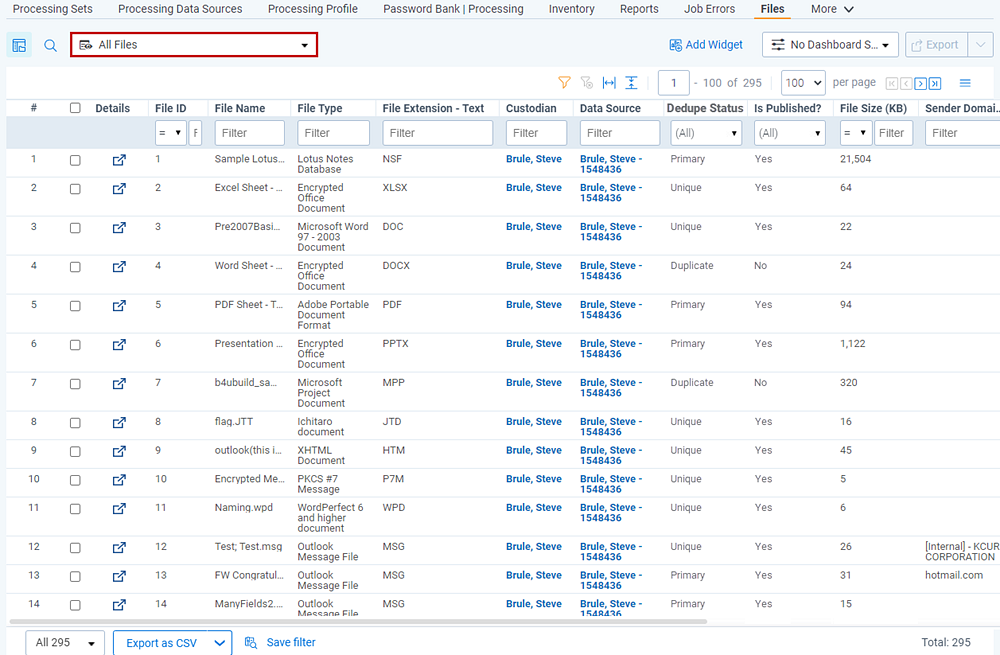Open custodian Brule, Steve link in row 1
Viewport: 1000px width, 655px height.
pos(534,159)
